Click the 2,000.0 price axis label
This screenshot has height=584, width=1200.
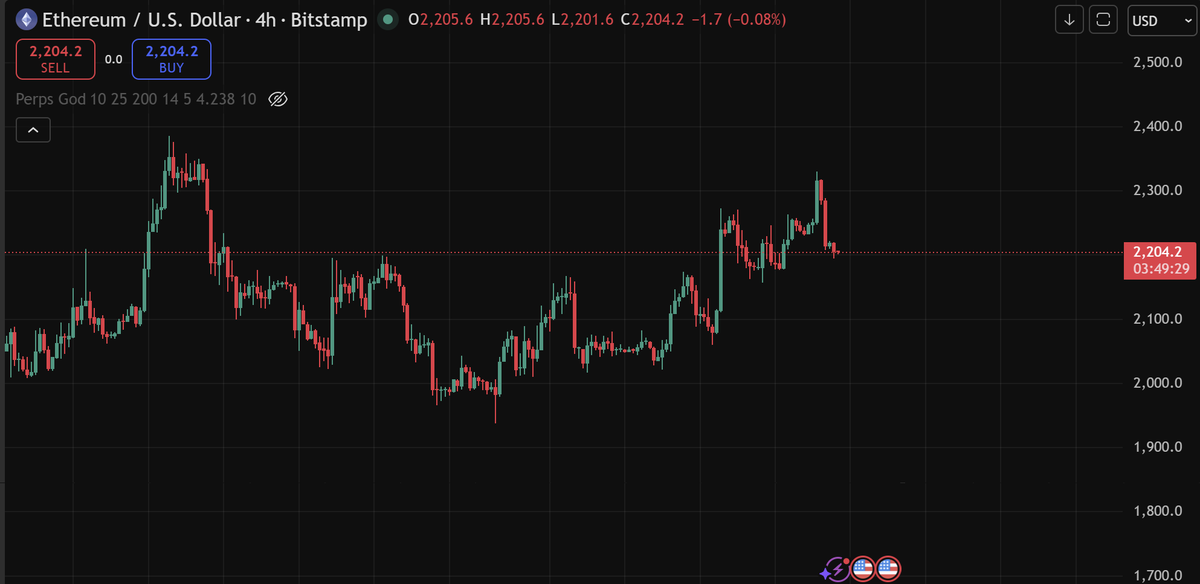(1158, 383)
